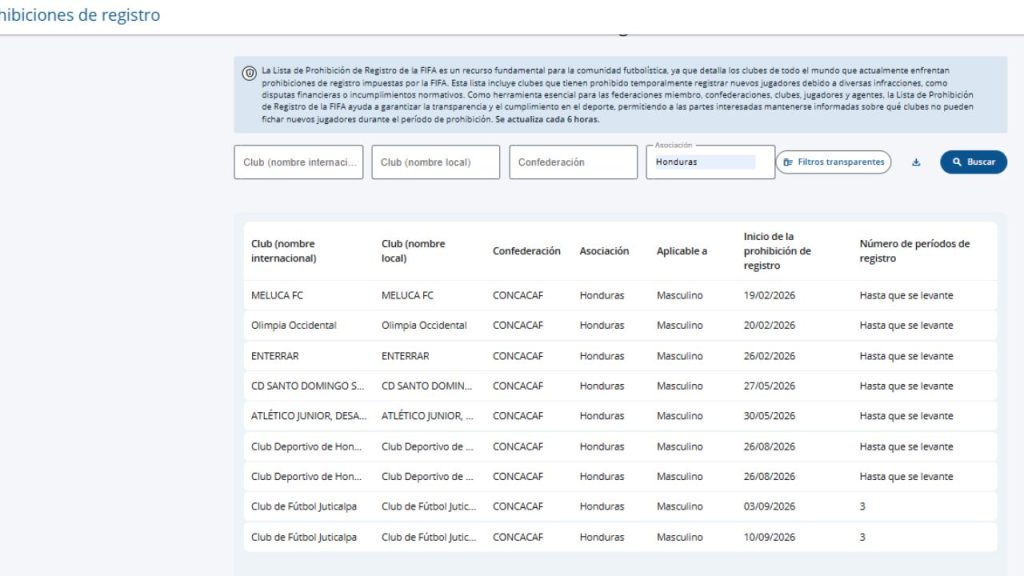Select ENTERRAR in the international name column
The image size is (1024, 576).
click(274, 356)
